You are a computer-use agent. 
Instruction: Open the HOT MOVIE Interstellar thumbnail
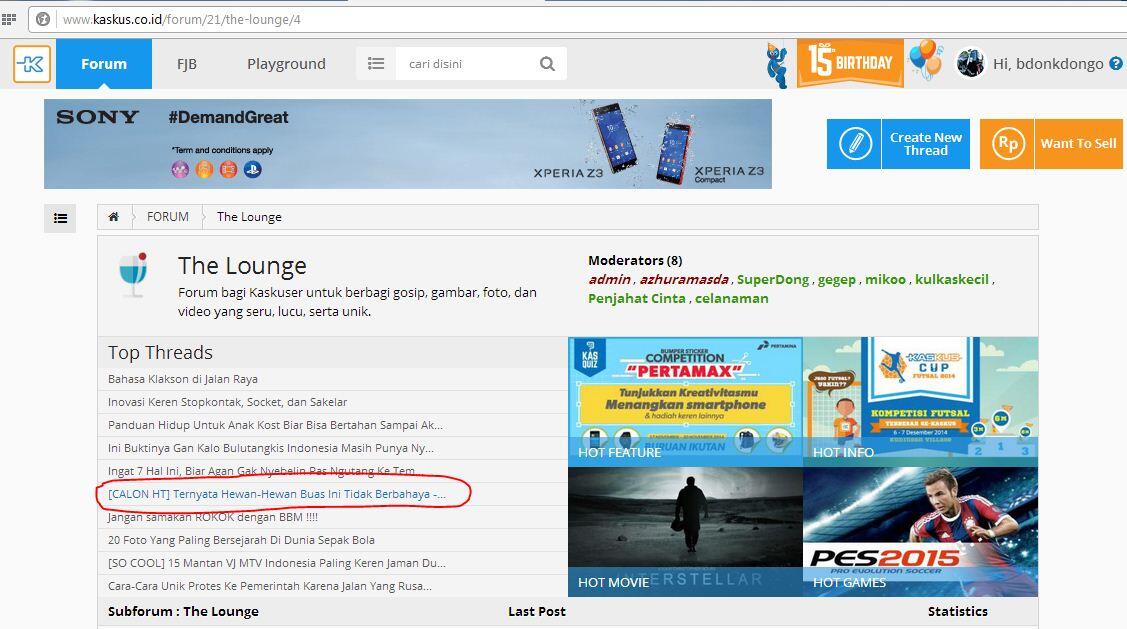coord(685,531)
